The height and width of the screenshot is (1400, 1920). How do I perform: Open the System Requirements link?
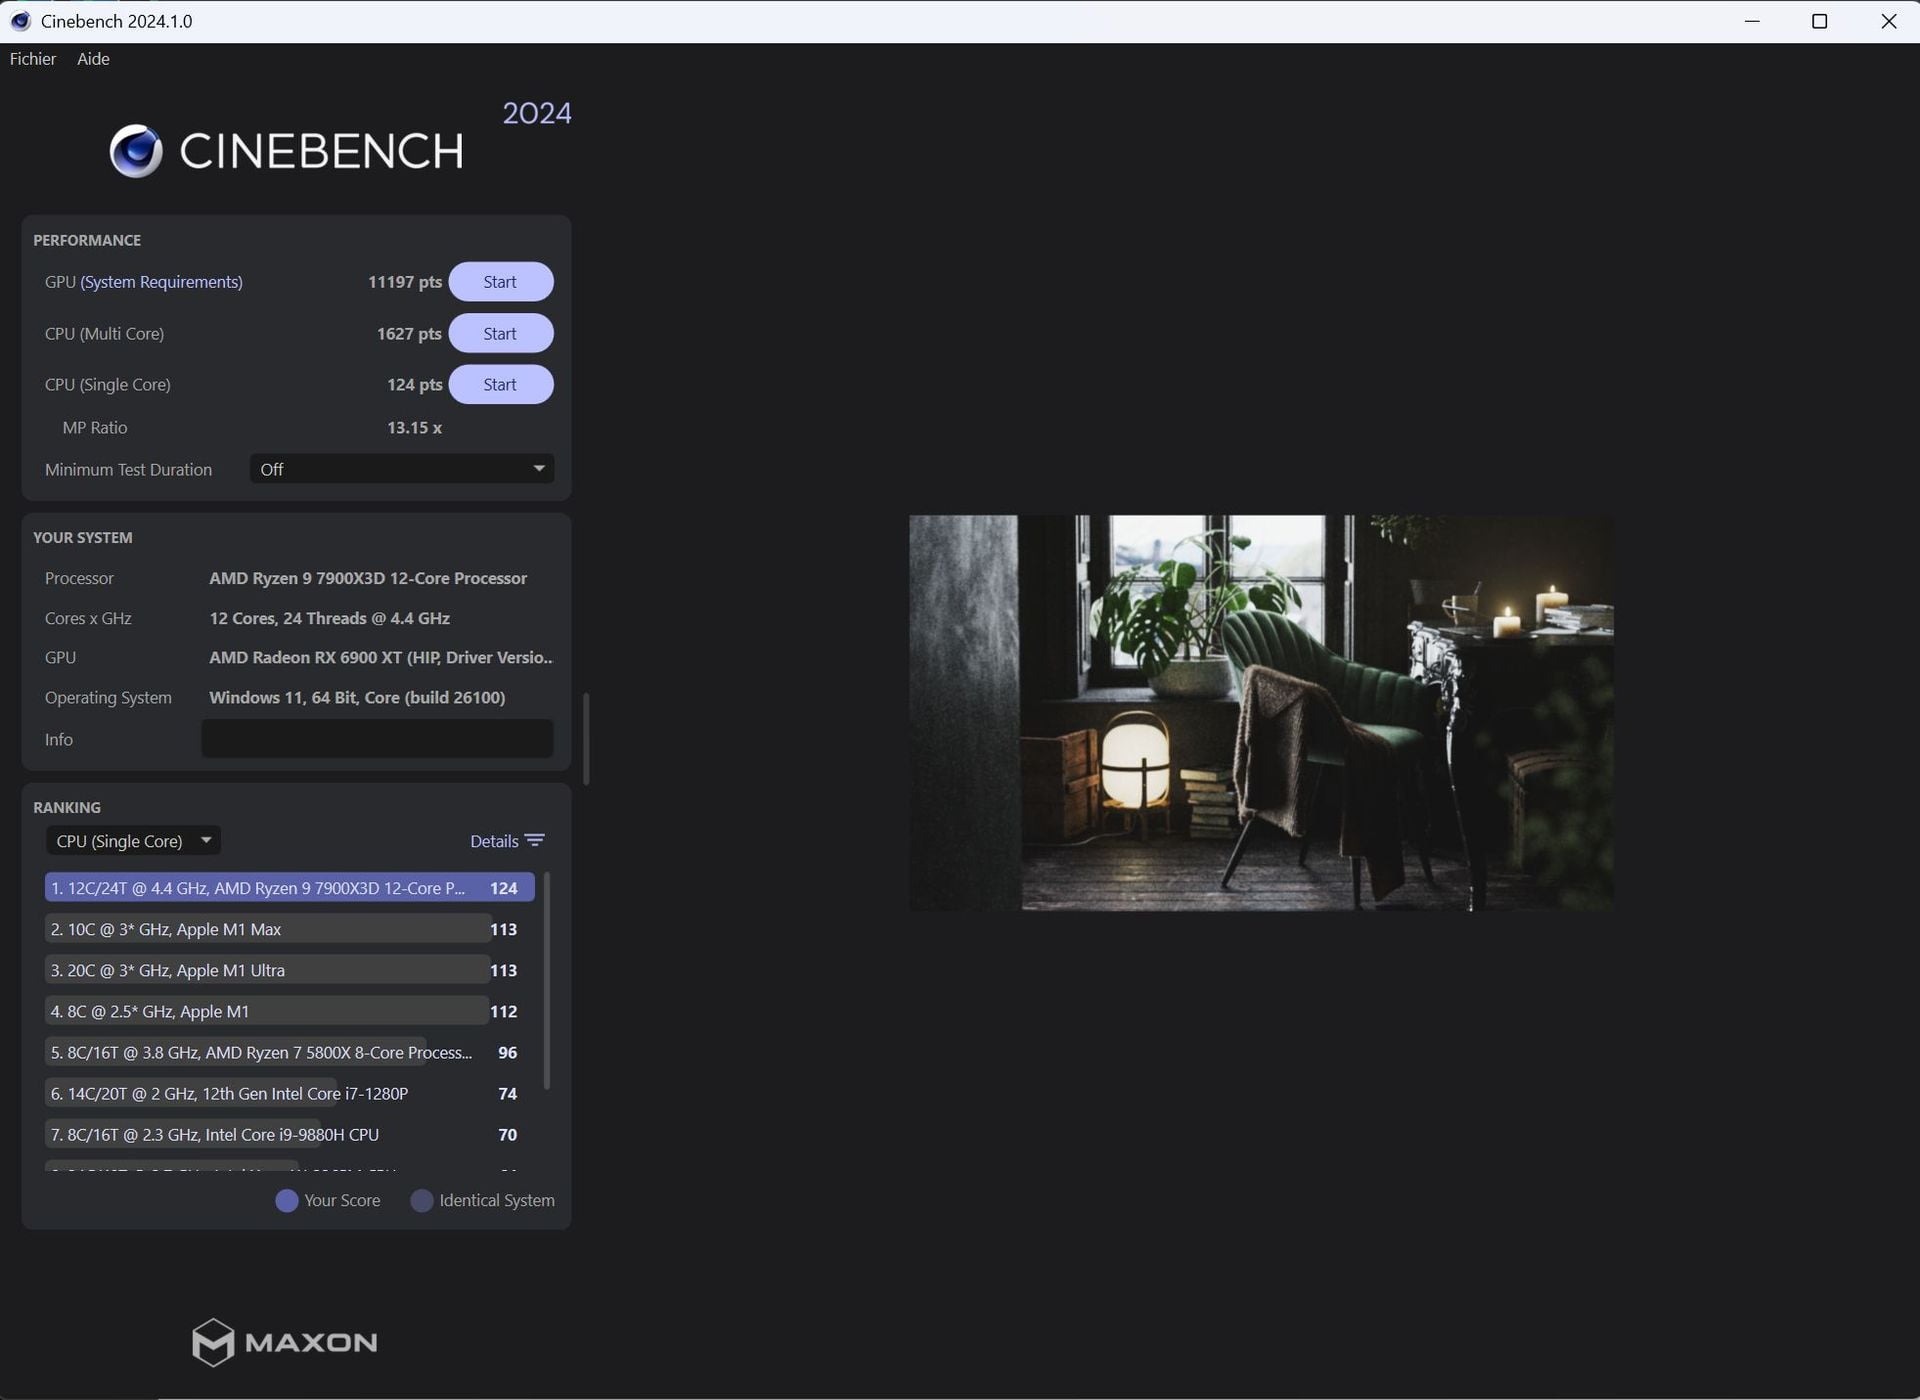click(x=162, y=282)
